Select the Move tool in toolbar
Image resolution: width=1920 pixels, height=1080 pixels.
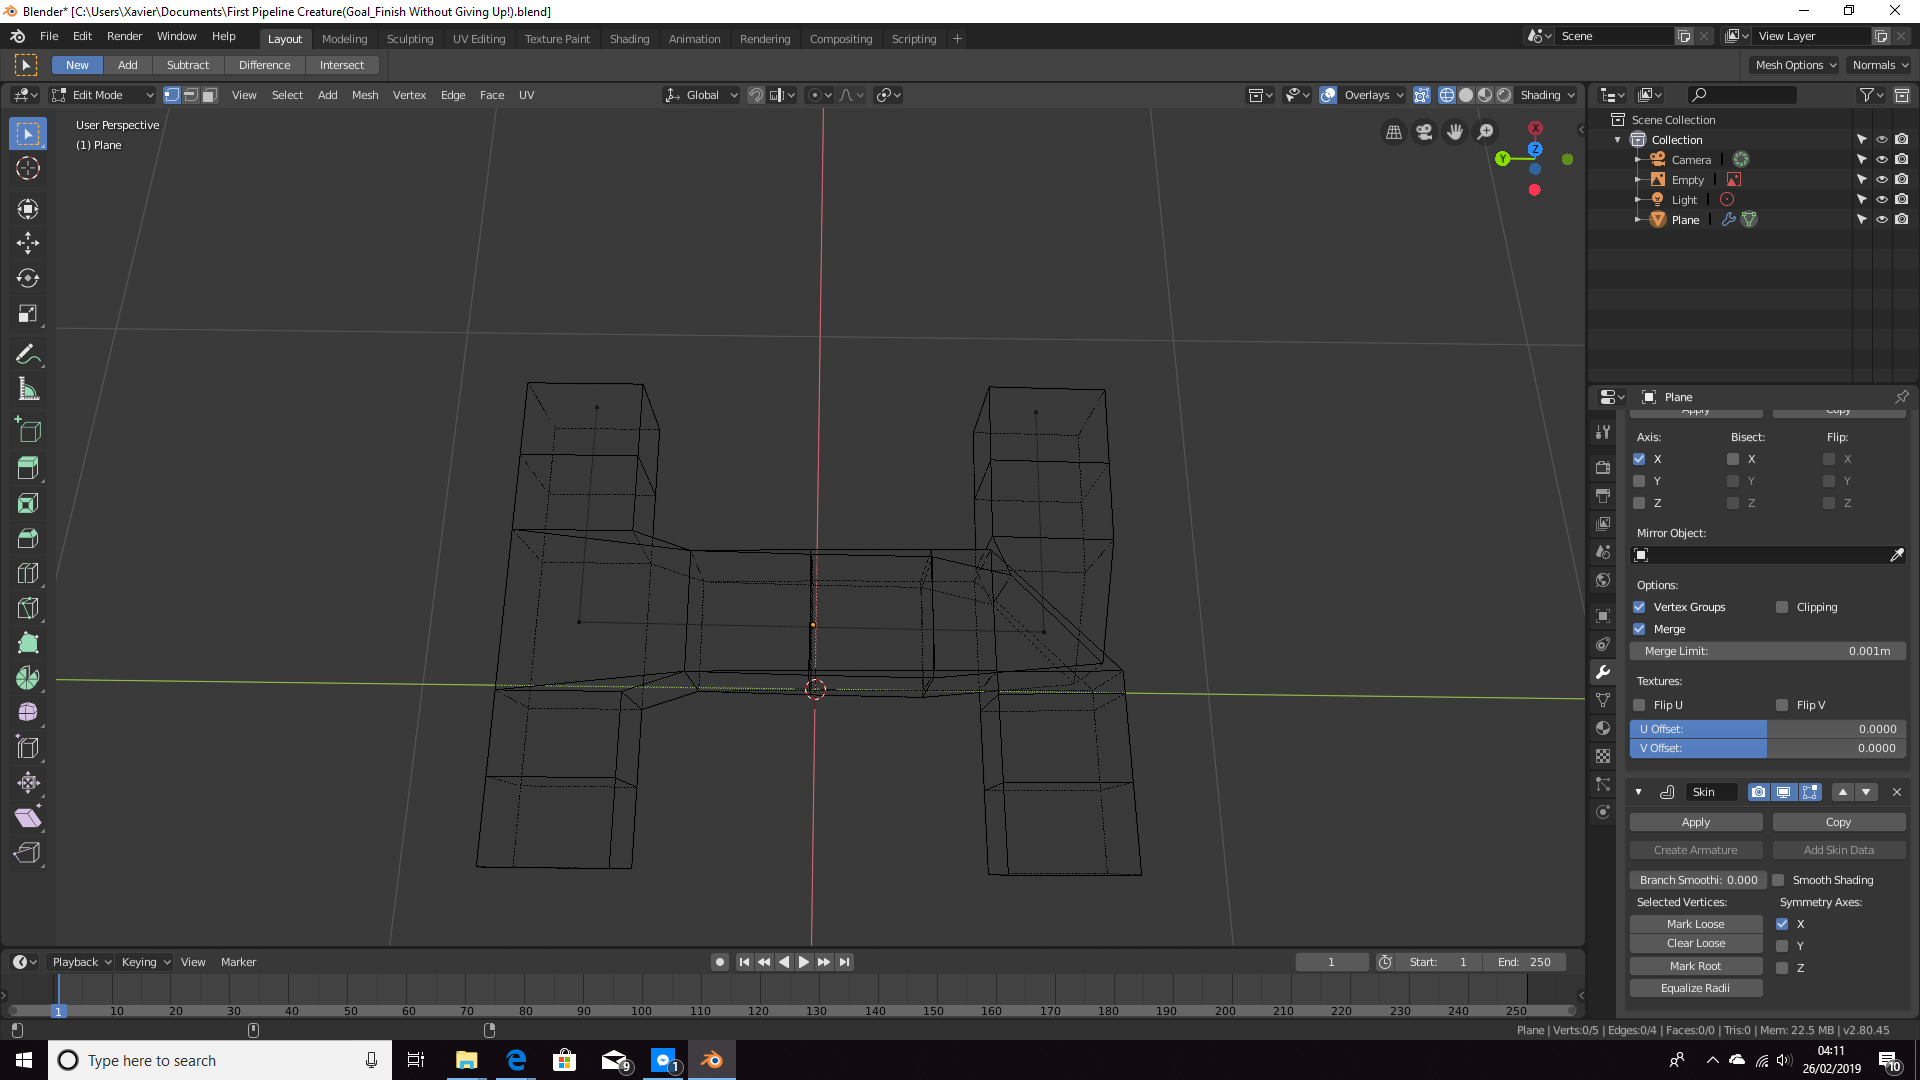[28, 243]
